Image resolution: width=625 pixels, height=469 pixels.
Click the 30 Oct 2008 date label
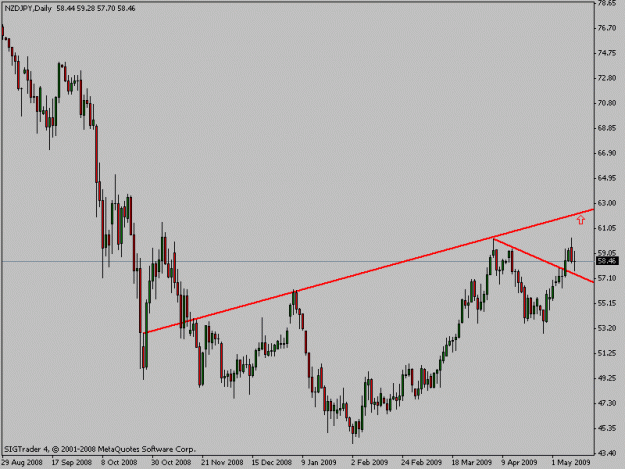pos(171,463)
